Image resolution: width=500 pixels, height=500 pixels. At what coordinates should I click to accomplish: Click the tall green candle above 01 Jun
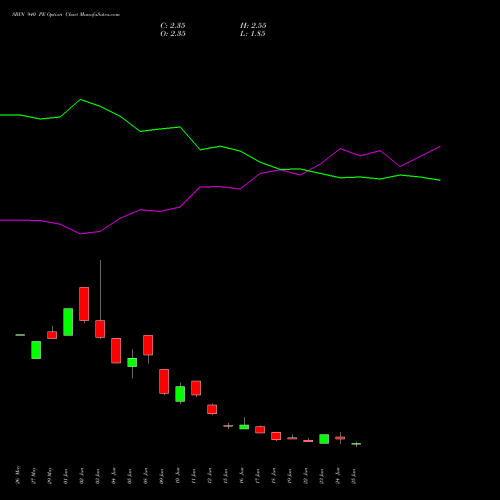pyautogui.click(x=68, y=322)
